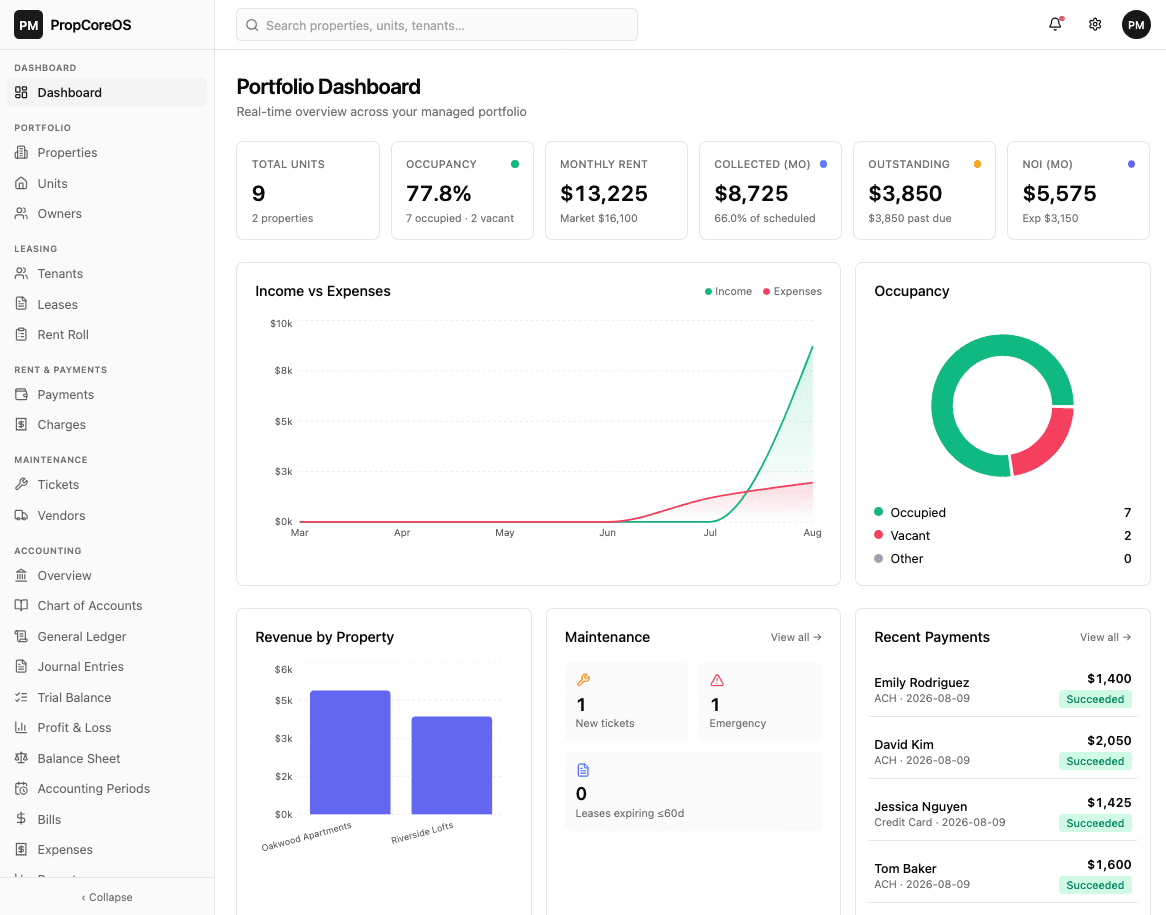Select Tom Baker payment row

pyautogui.click(x=1002, y=875)
